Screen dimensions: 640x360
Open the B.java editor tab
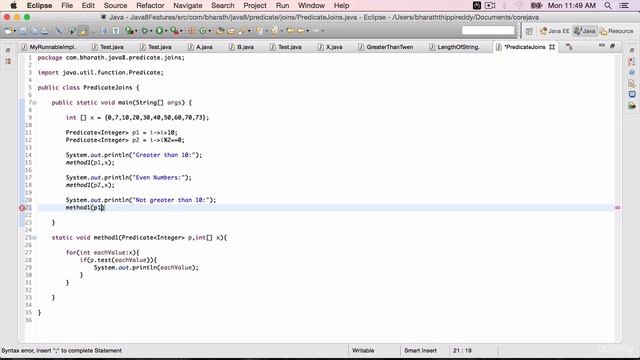[241, 47]
